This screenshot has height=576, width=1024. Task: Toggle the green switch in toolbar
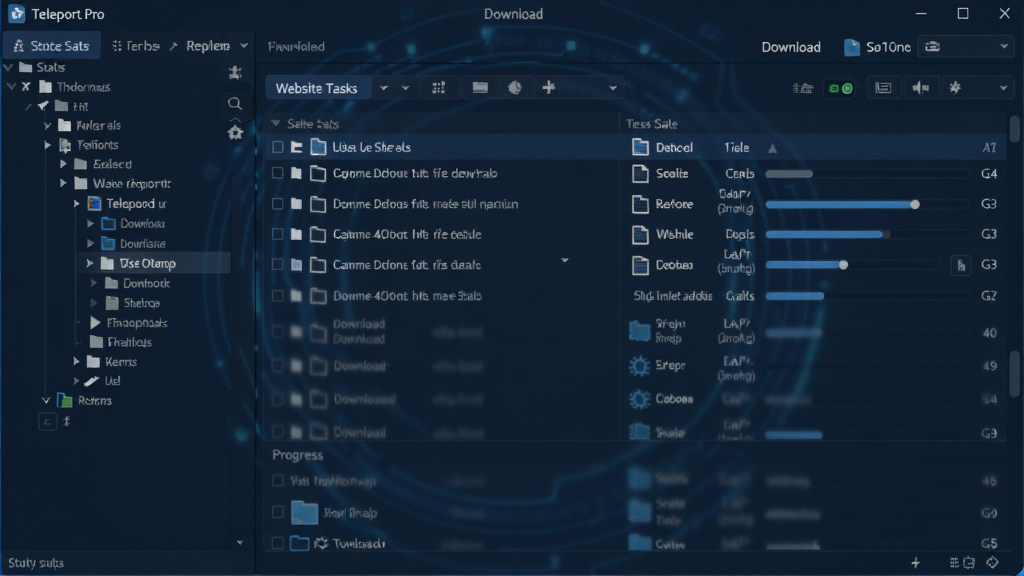click(x=840, y=88)
